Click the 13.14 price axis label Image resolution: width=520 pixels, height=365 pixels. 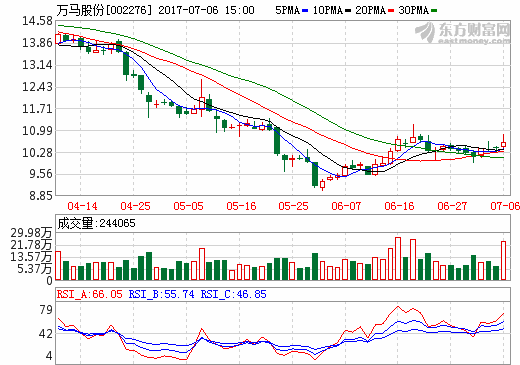tap(37, 65)
